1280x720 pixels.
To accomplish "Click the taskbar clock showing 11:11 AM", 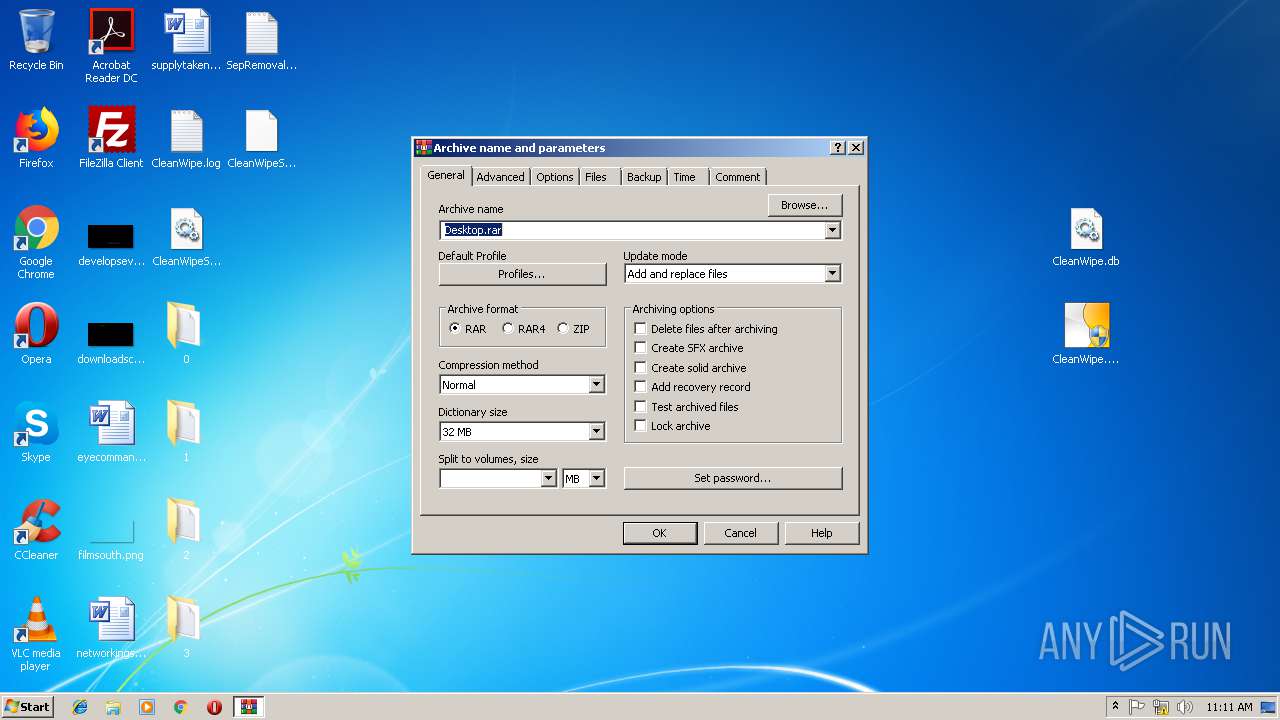I will tap(1229, 707).
